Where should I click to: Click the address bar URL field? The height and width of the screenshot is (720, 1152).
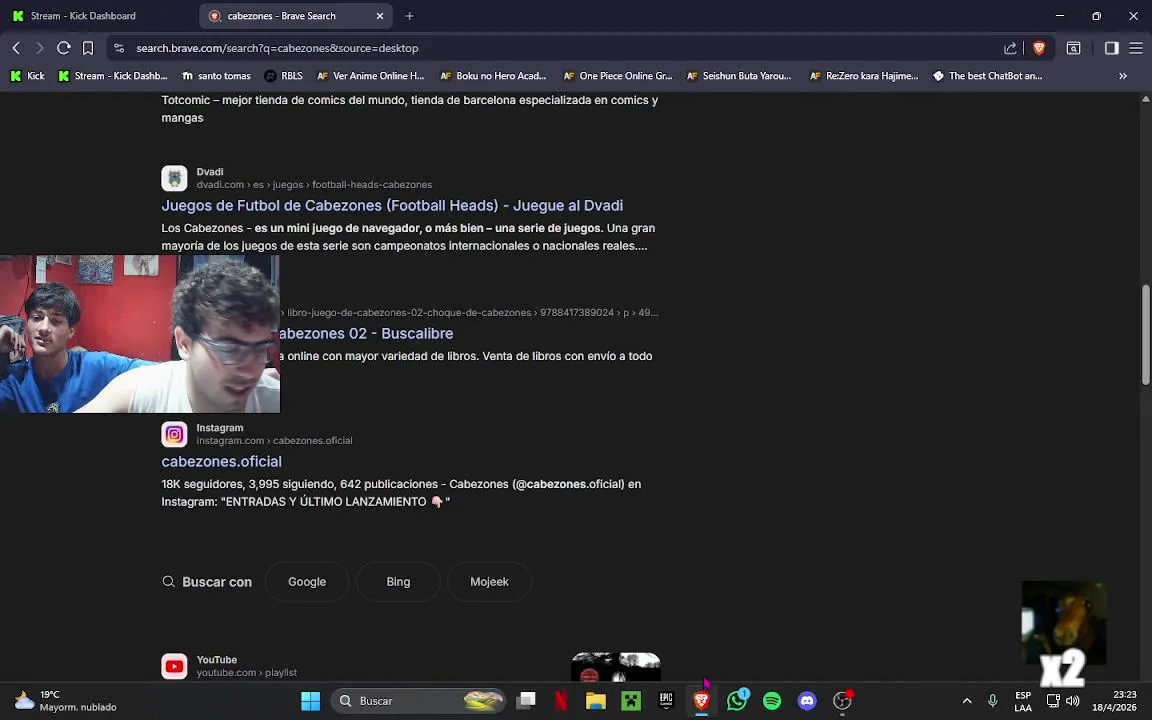point(558,48)
